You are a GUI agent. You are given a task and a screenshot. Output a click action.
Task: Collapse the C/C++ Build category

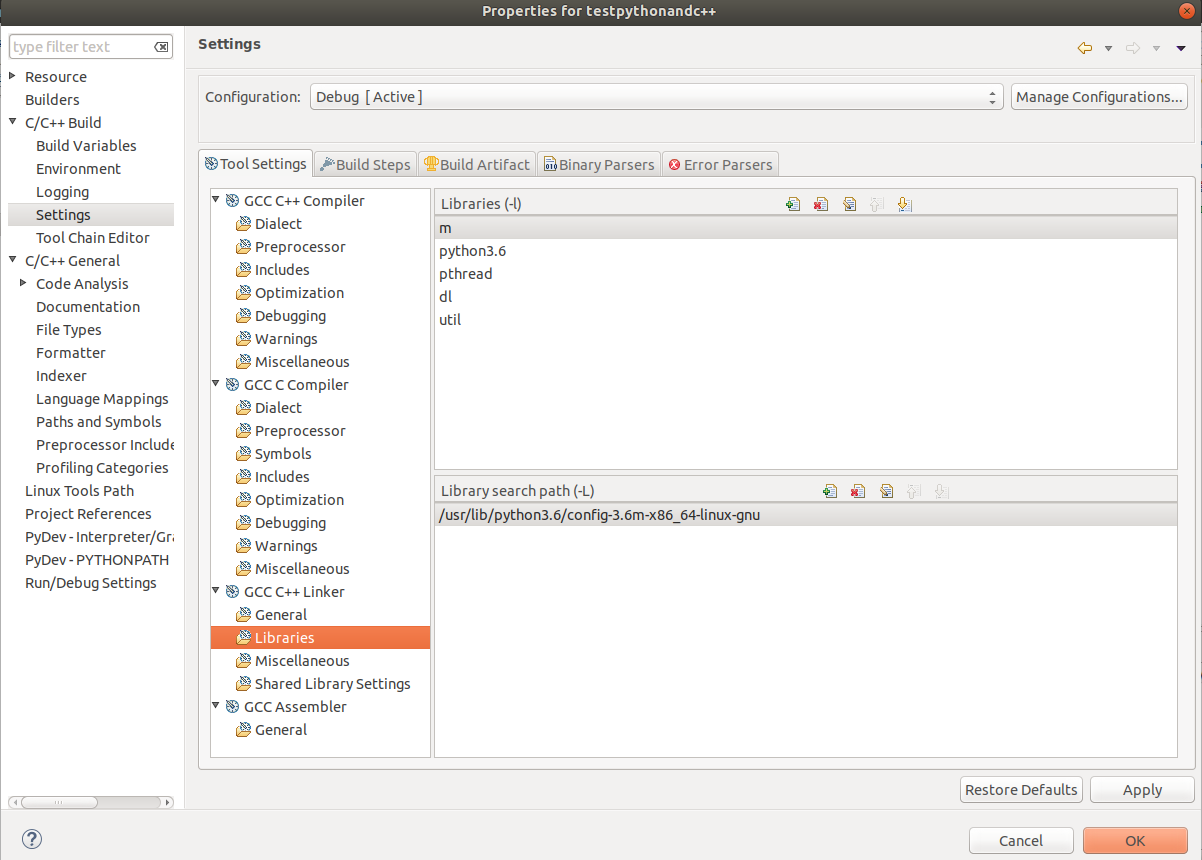(13, 123)
